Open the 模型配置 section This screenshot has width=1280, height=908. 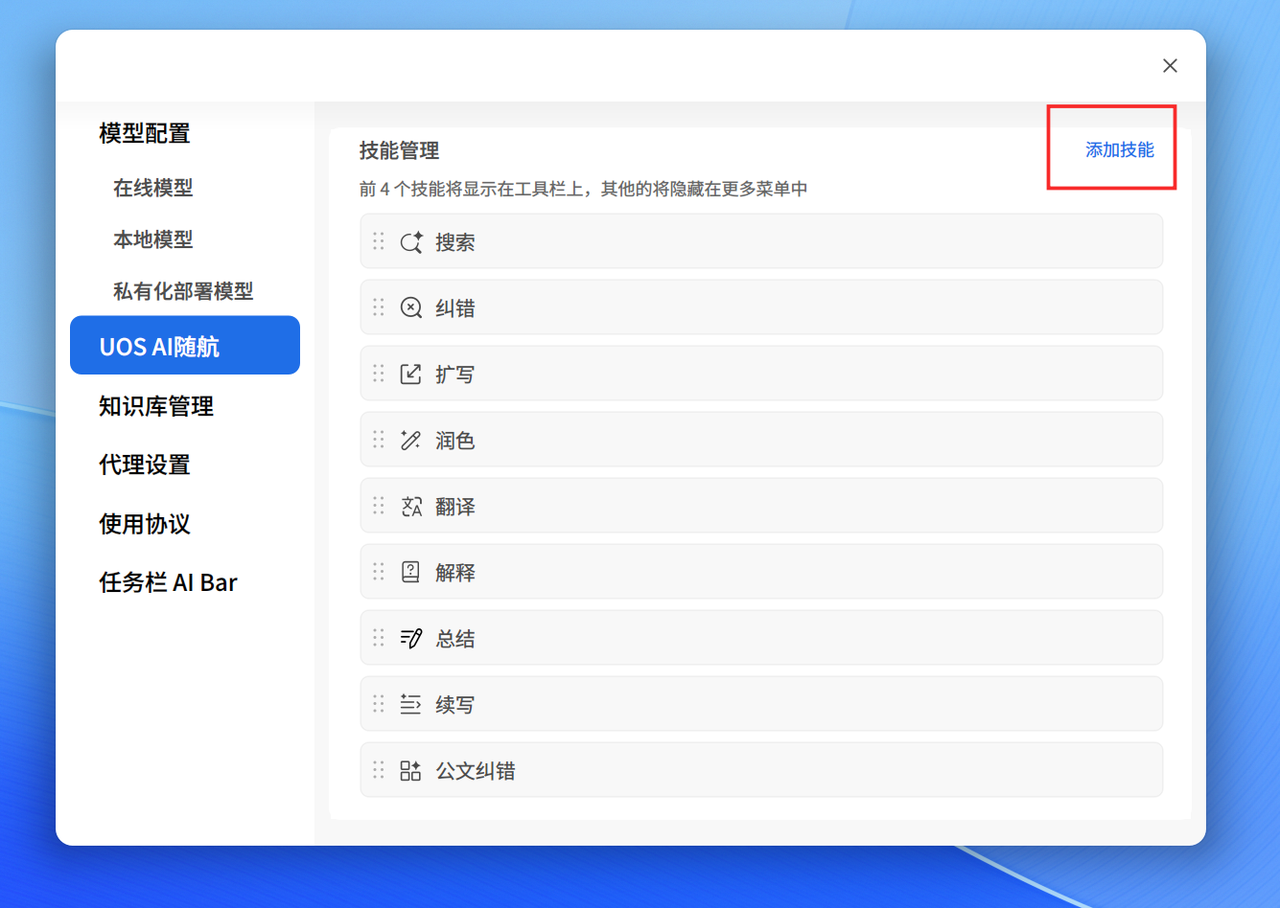click(x=145, y=133)
